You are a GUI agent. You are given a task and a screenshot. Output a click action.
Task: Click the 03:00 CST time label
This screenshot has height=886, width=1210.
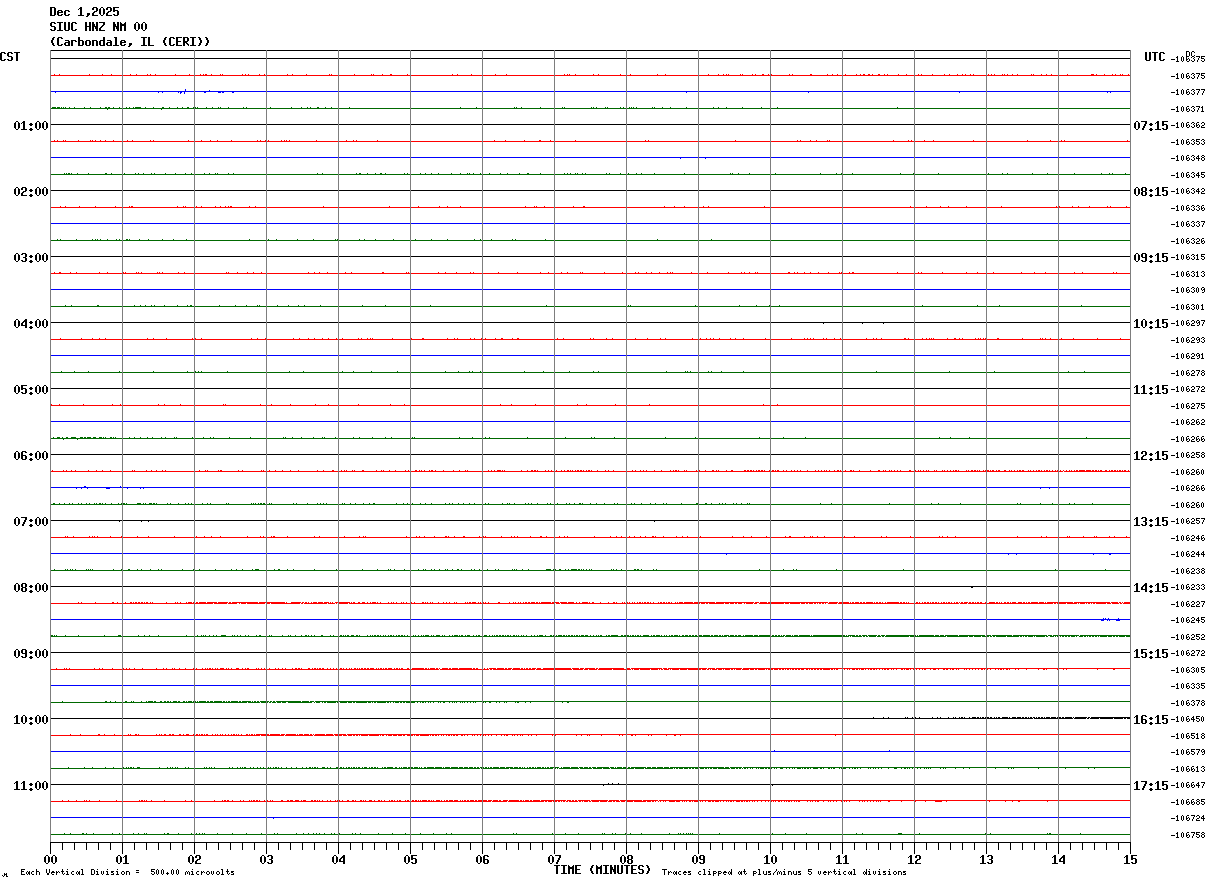click(31, 258)
